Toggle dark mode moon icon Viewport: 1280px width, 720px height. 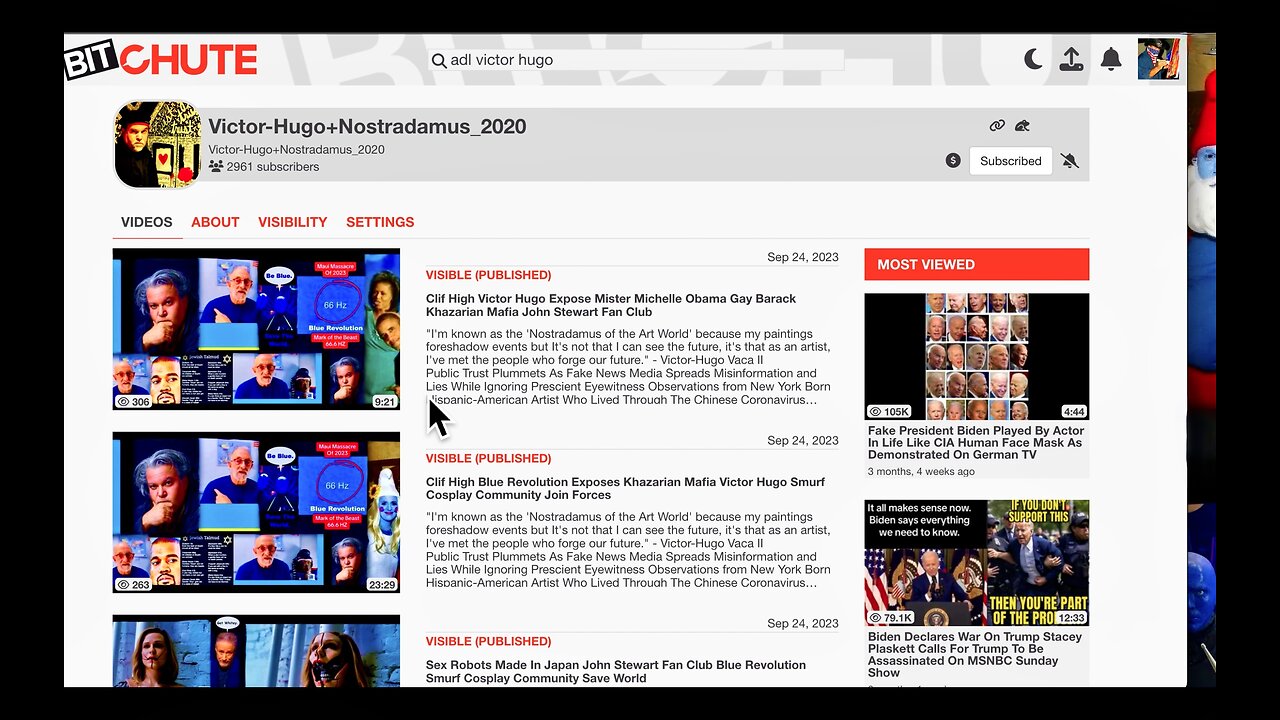point(1033,59)
